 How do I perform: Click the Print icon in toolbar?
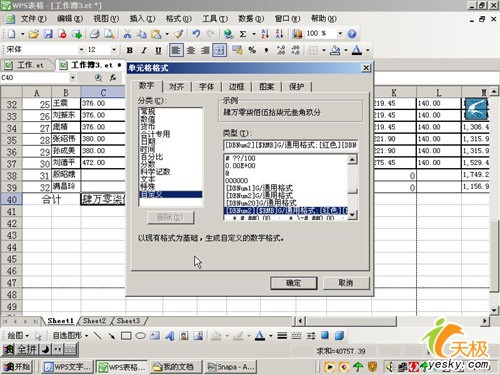(95, 34)
